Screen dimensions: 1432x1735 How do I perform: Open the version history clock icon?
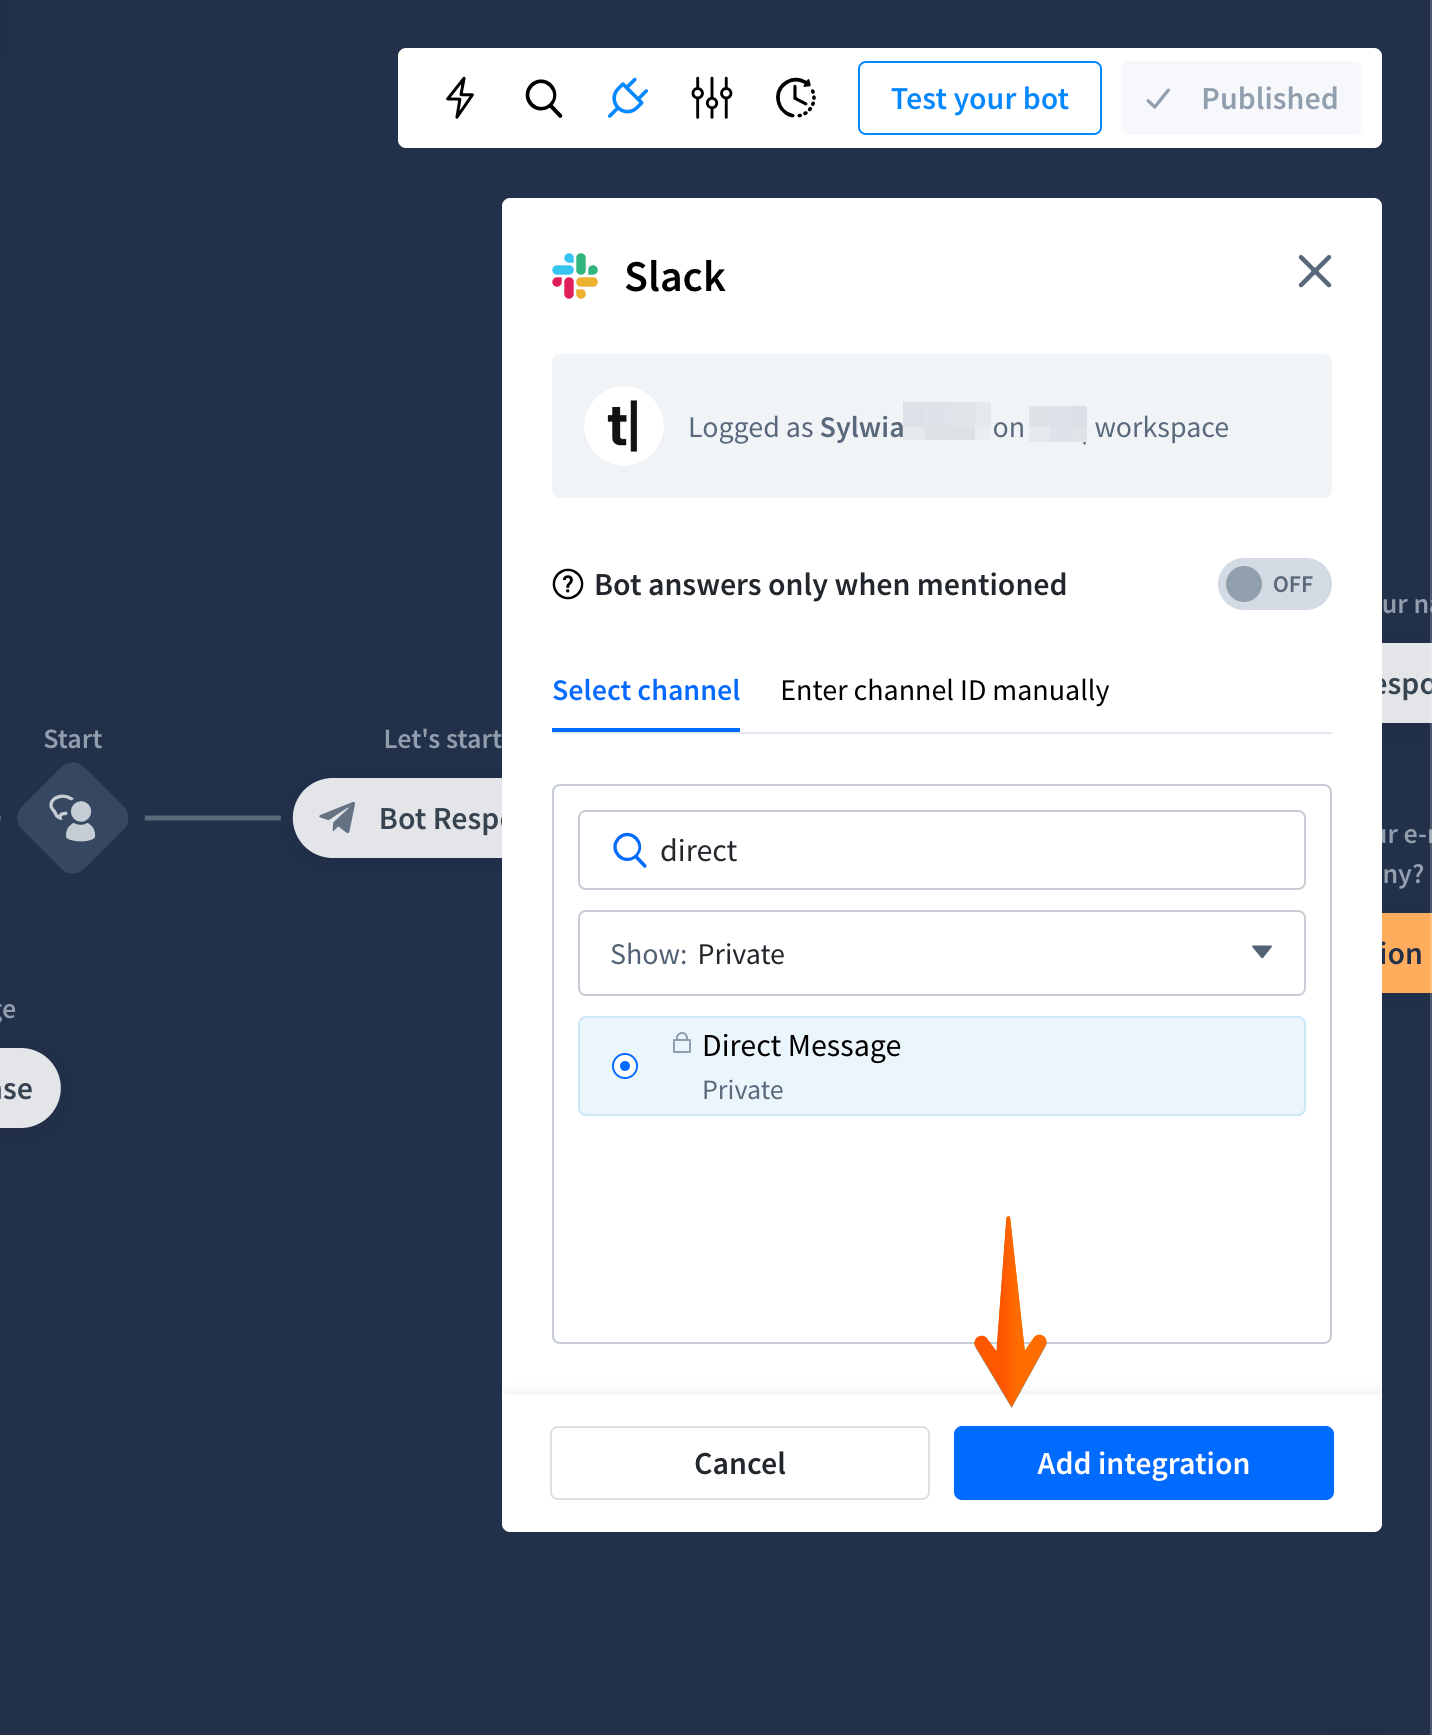click(x=796, y=98)
